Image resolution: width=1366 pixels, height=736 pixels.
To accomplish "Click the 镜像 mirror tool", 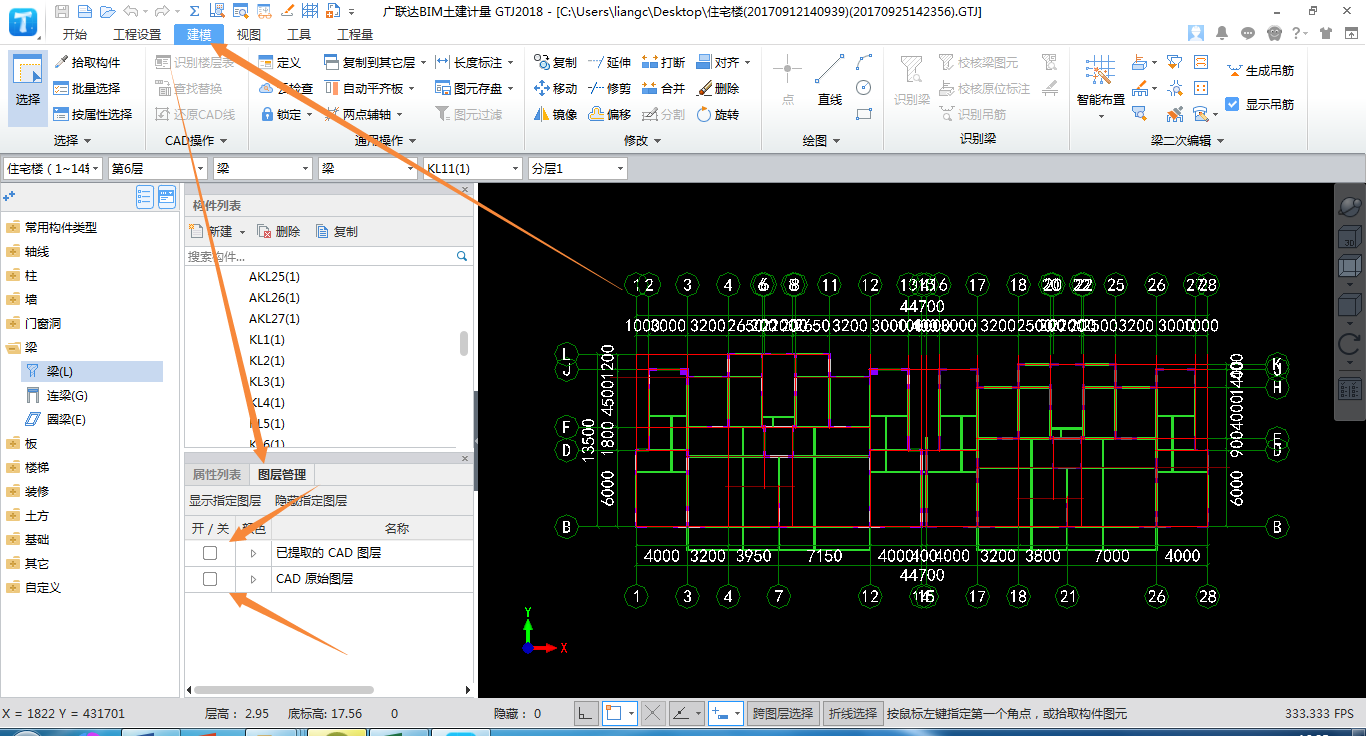I will [555, 114].
